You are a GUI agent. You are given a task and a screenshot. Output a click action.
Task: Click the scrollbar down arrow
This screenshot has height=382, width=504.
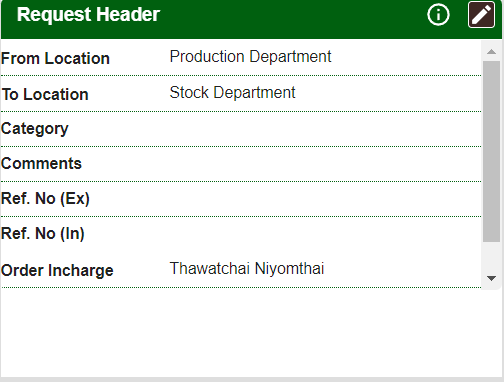(491, 278)
